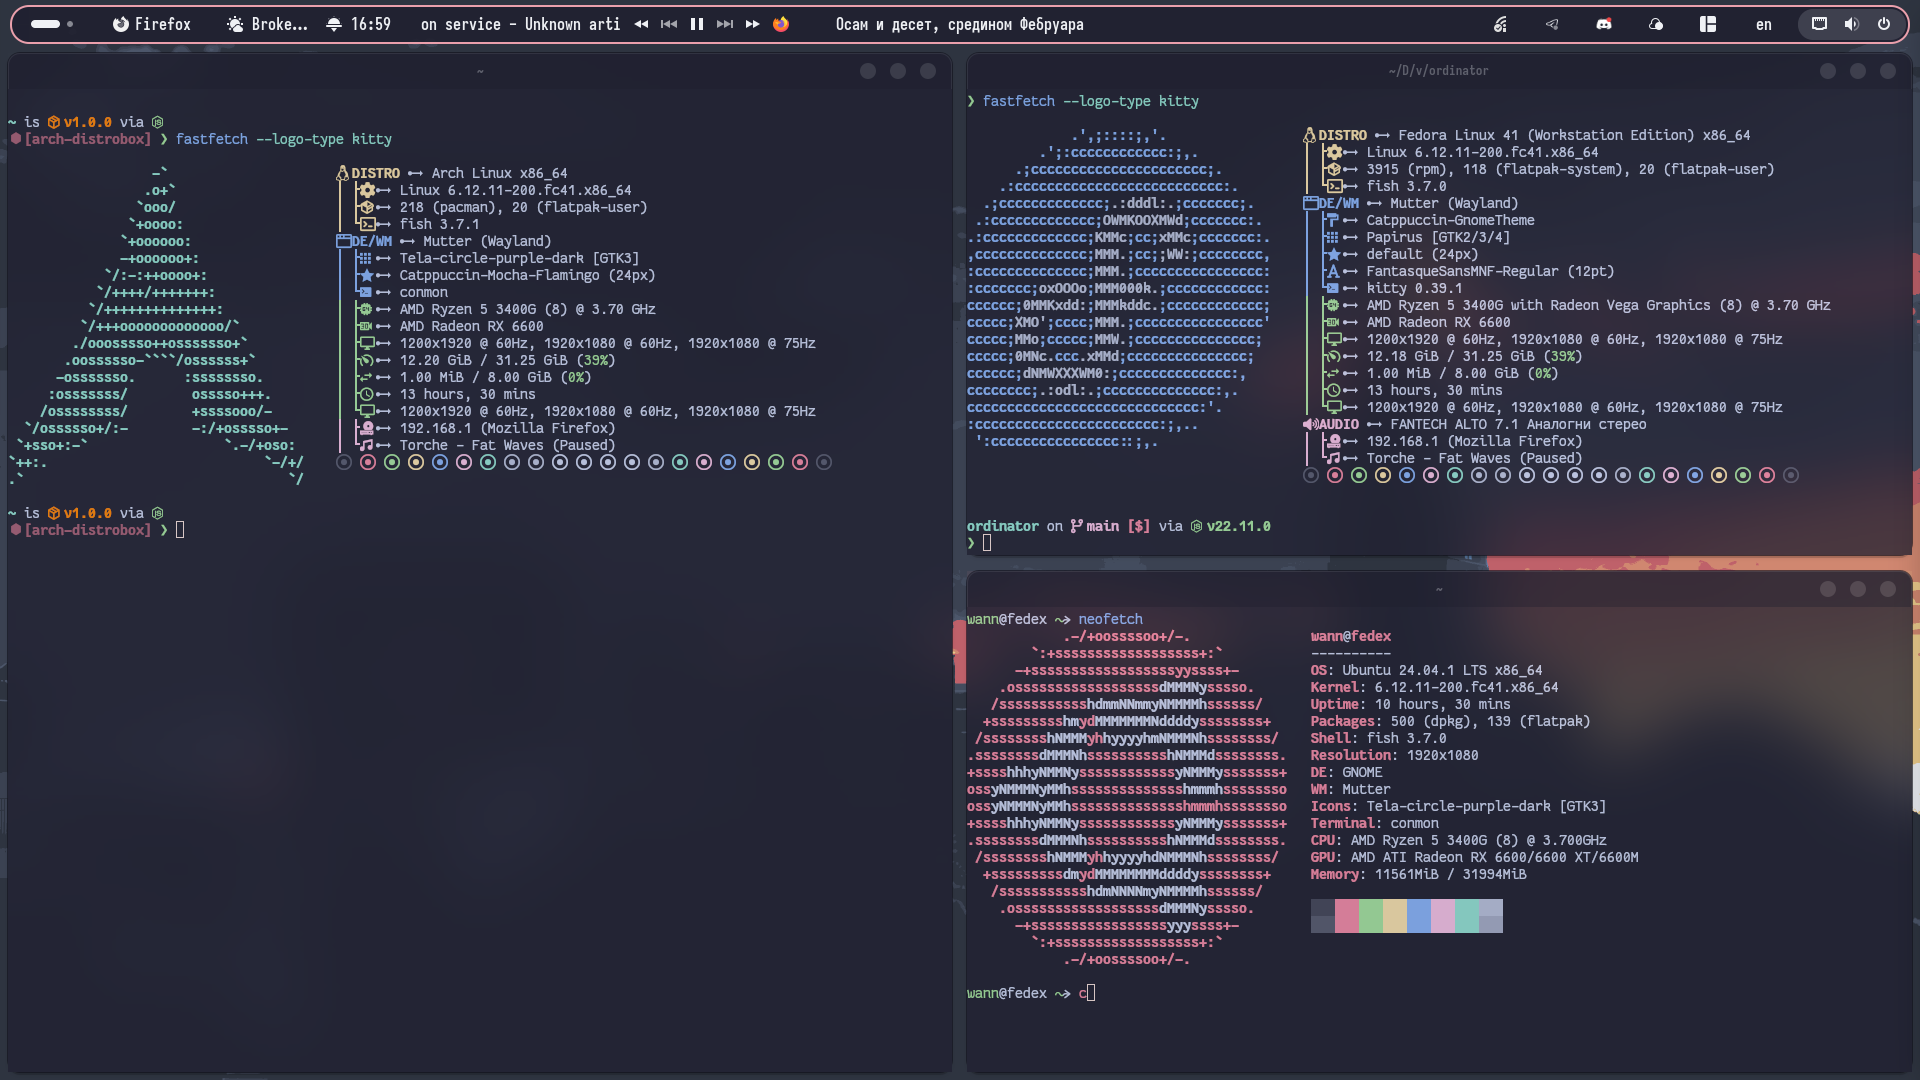Click the yellow neofetch color block
The height and width of the screenshot is (1080, 1920).
coord(1394,916)
